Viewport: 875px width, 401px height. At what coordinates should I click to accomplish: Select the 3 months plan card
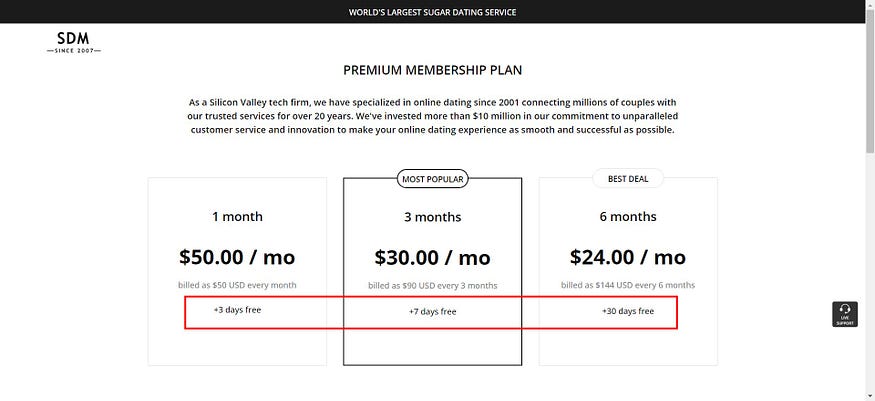432,272
